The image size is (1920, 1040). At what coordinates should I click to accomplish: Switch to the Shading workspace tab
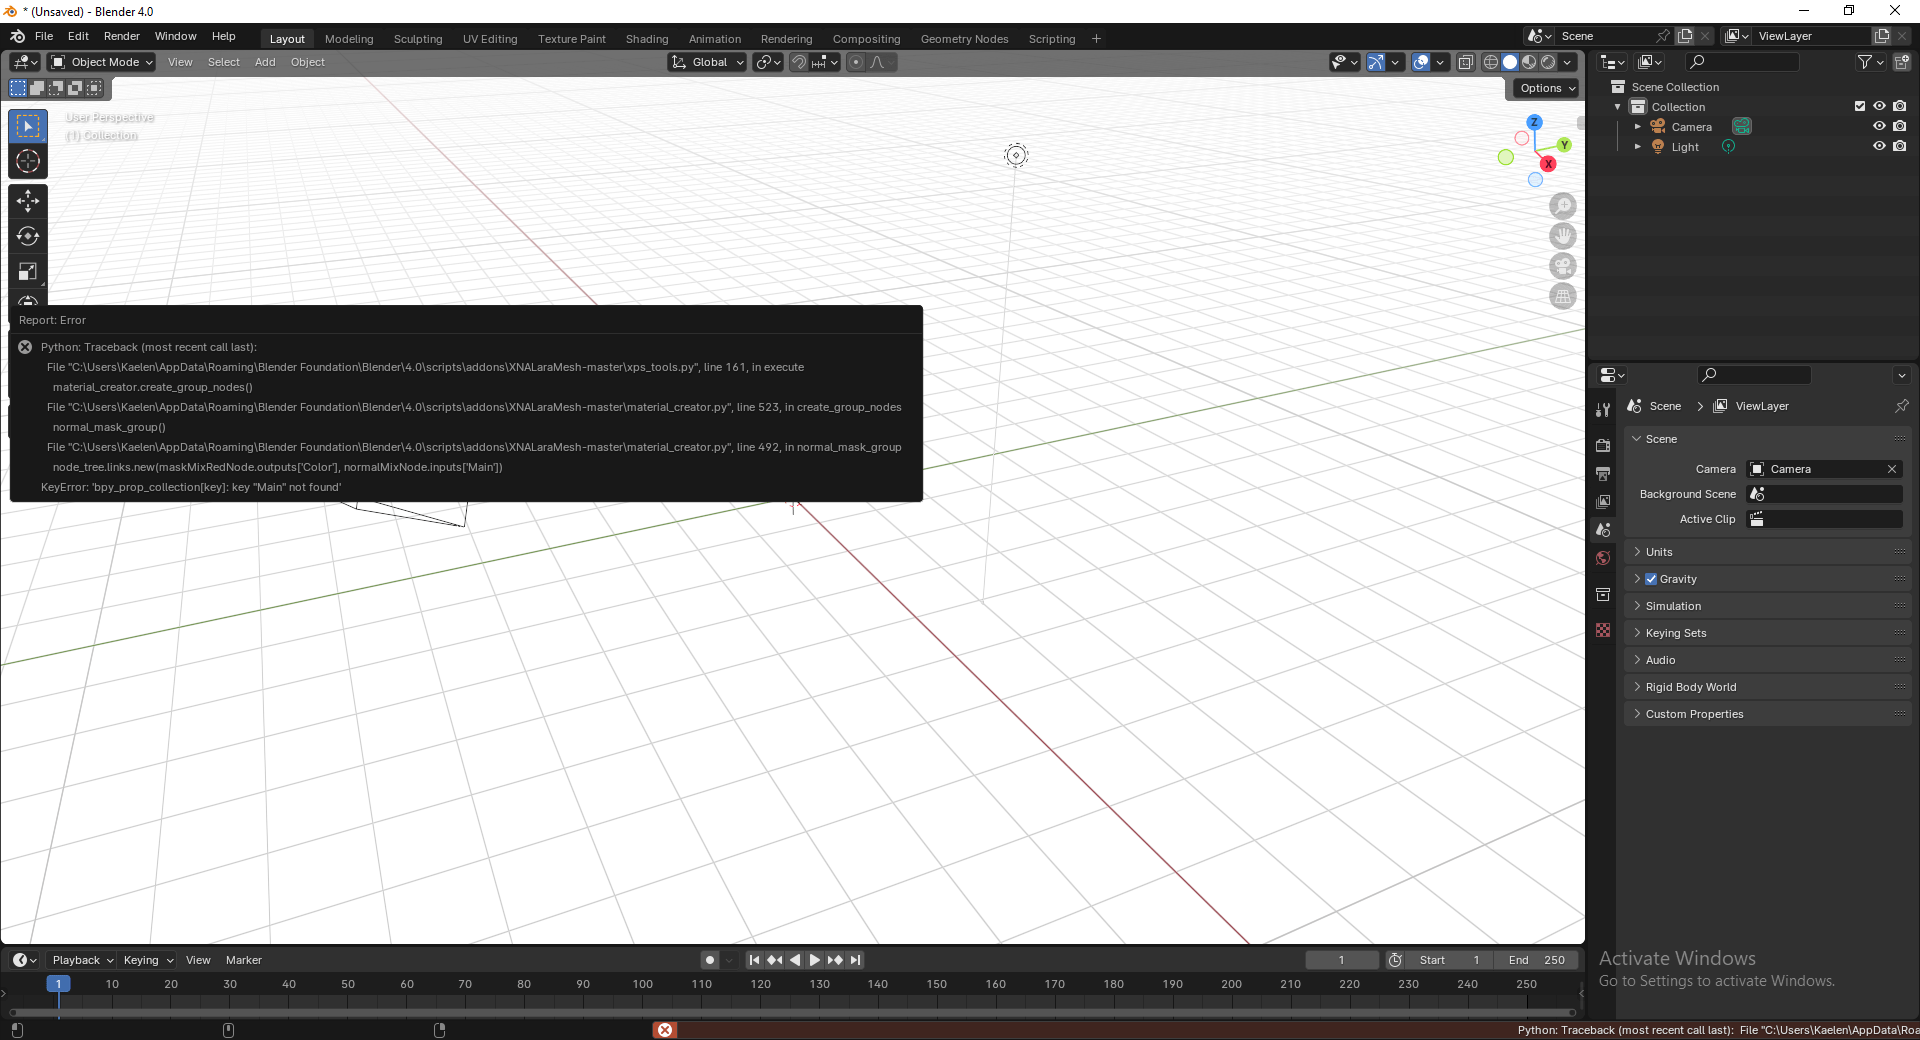646,38
